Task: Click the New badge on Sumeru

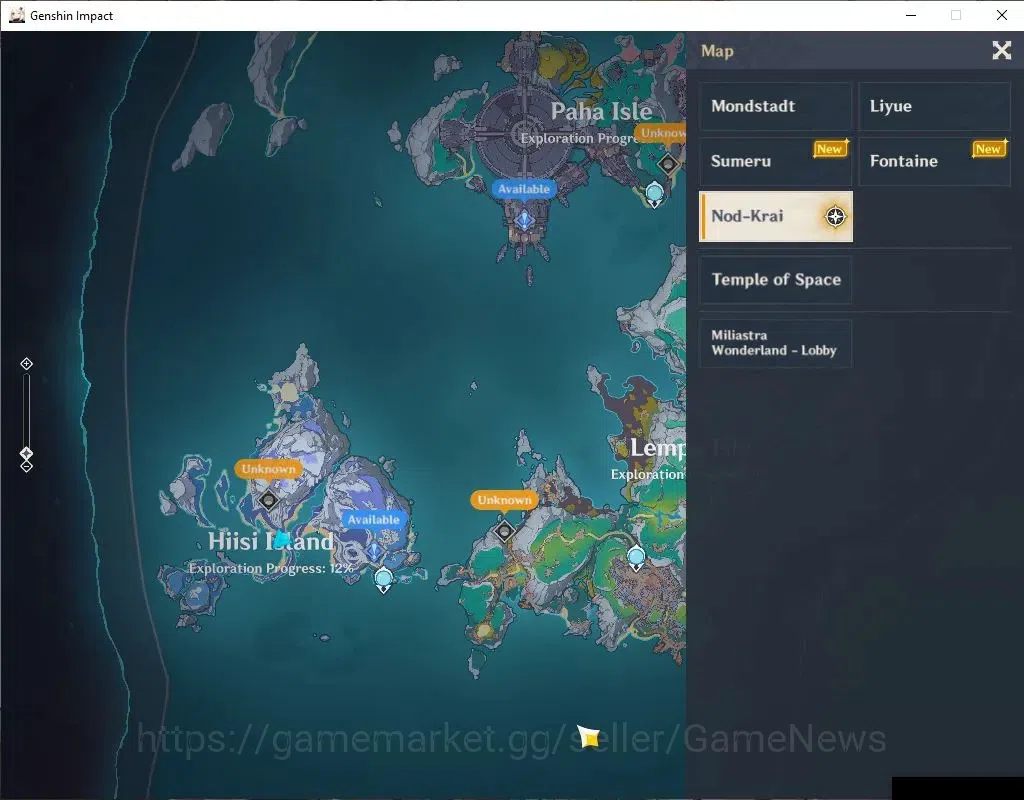Action: pos(830,149)
